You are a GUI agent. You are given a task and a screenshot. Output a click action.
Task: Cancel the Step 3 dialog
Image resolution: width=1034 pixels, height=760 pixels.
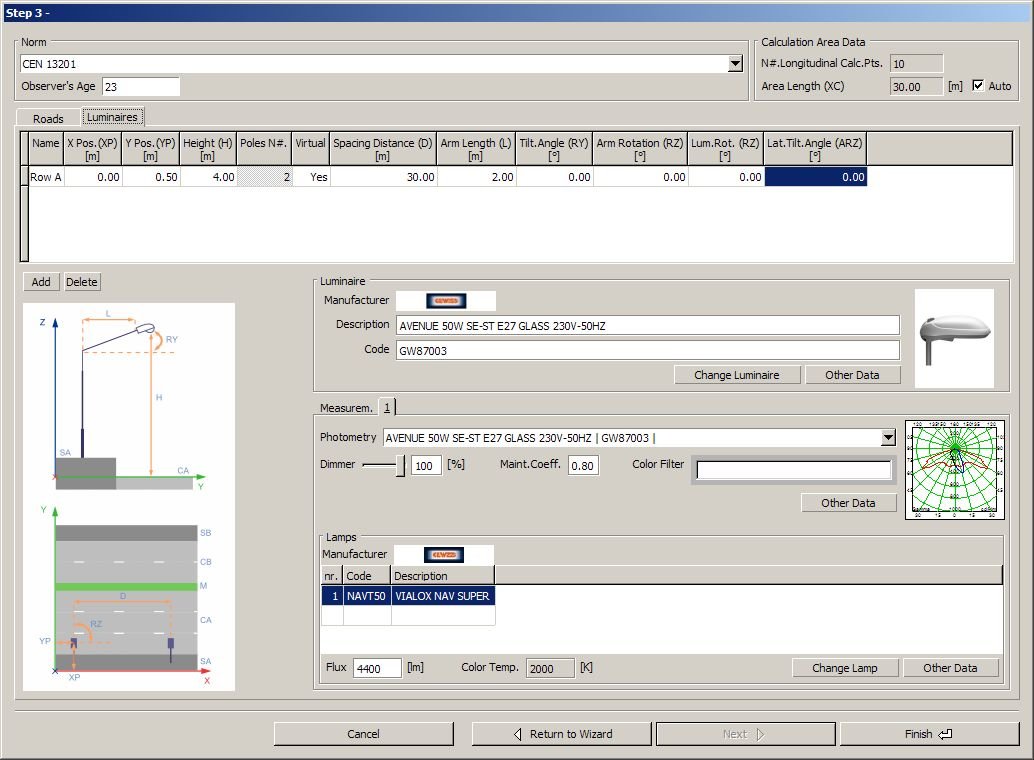click(363, 734)
